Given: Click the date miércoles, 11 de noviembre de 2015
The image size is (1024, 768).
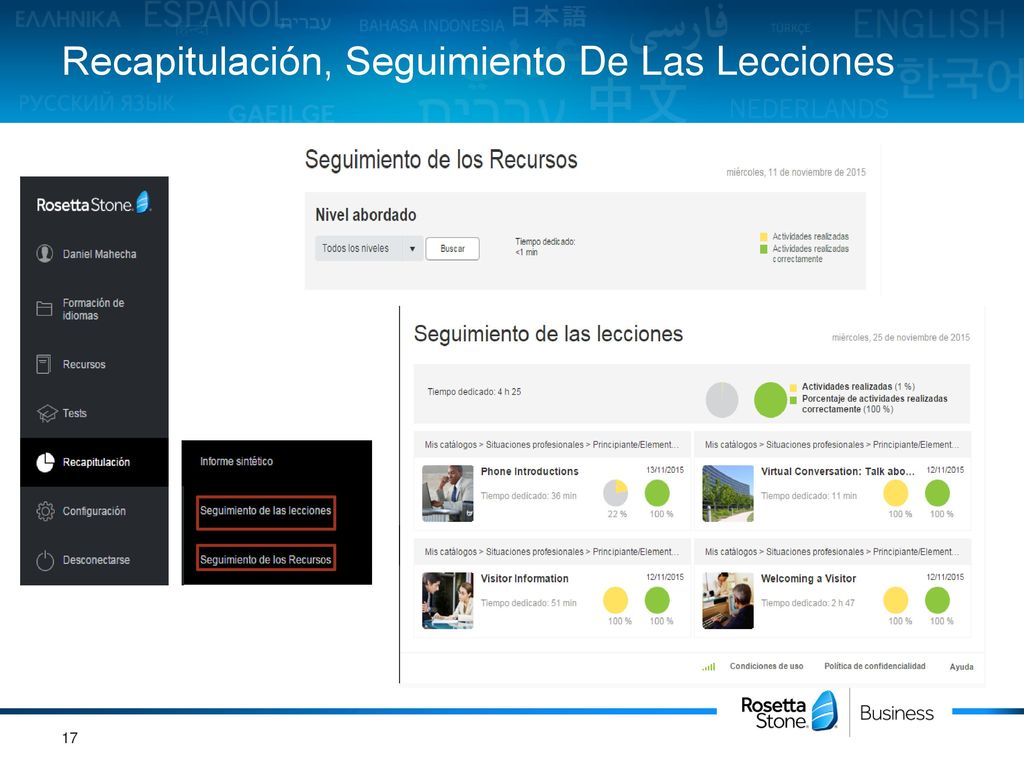Looking at the screenshot, I should click(796, 172).
